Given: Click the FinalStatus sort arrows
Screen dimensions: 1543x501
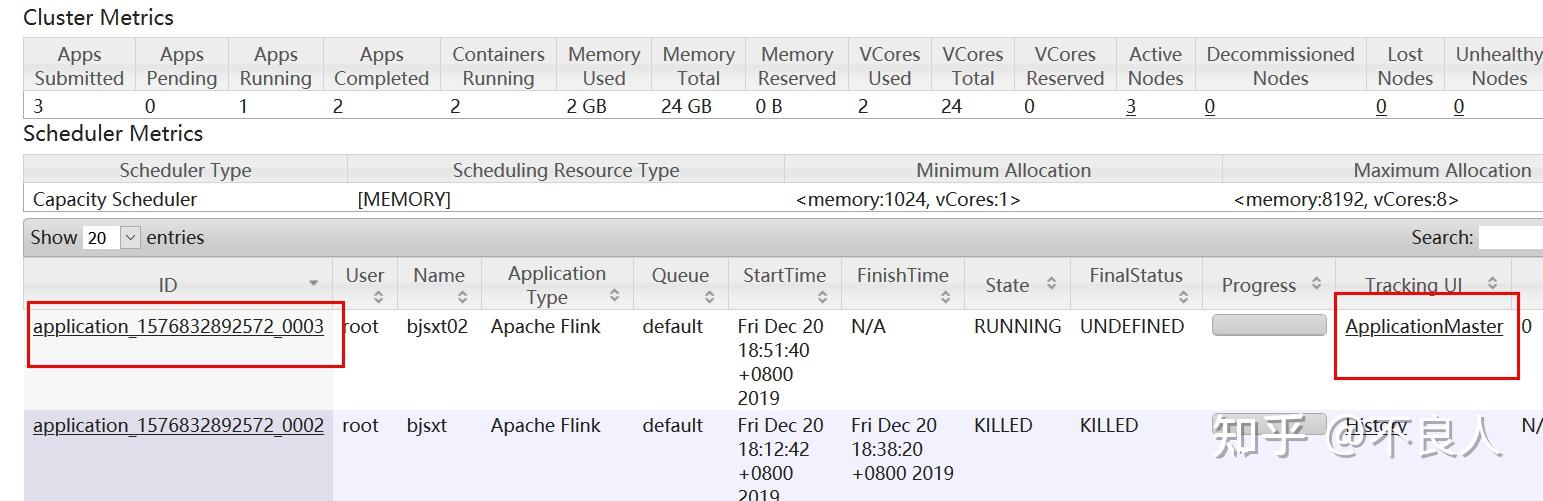Looking at the screenshot, I should click(1182, 297).
